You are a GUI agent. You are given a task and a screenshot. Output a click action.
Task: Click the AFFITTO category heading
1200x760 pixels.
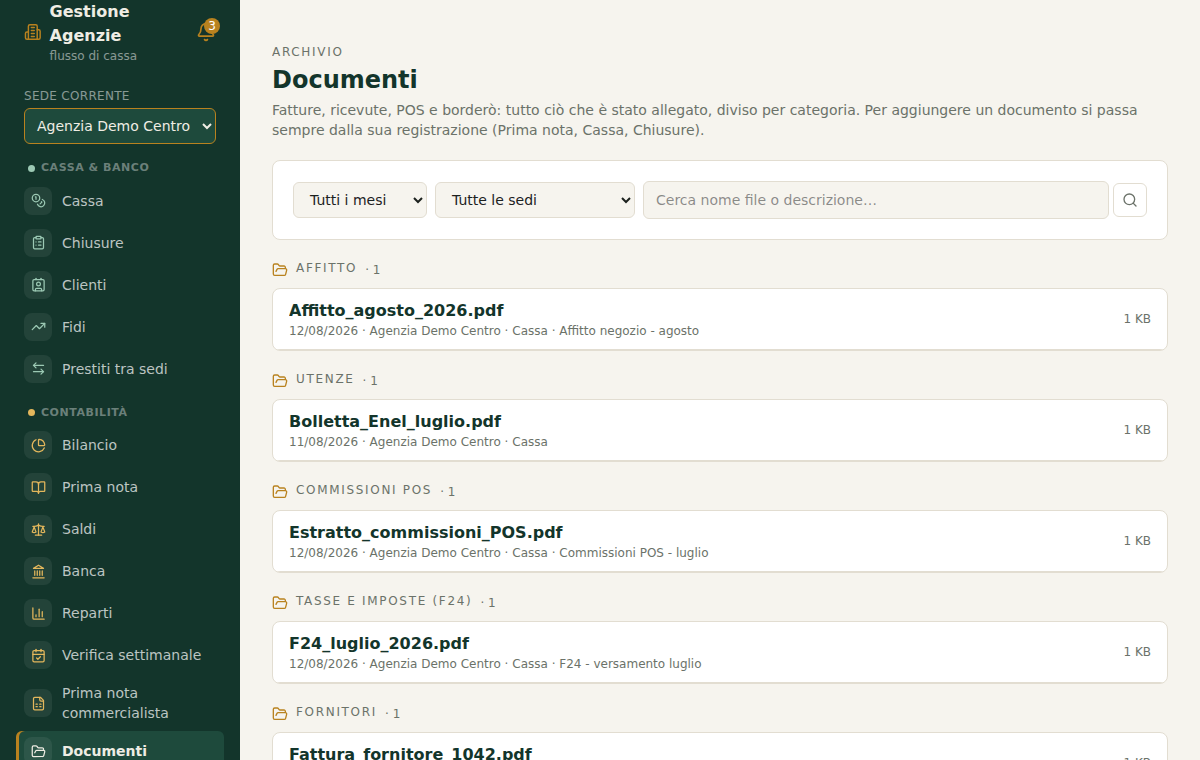(326, 268)
